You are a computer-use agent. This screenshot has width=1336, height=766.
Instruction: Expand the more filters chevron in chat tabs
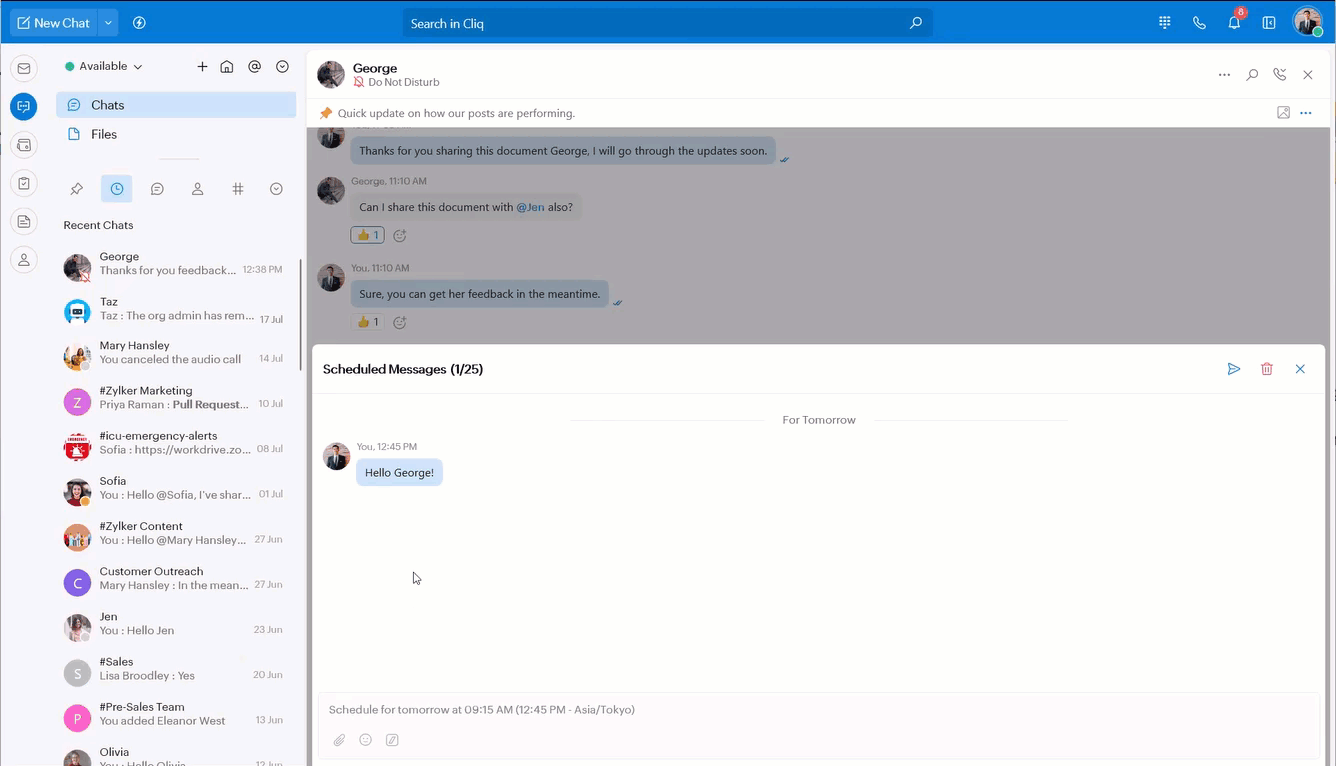coord(277,189)
